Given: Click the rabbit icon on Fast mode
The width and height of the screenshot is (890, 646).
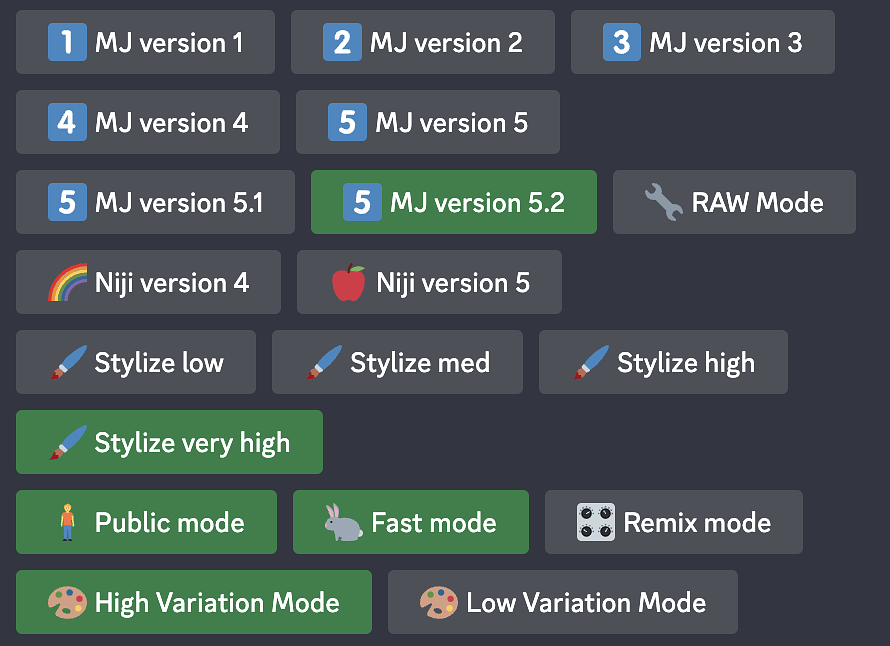Looking at the screenshot, I should coord(343,523).
